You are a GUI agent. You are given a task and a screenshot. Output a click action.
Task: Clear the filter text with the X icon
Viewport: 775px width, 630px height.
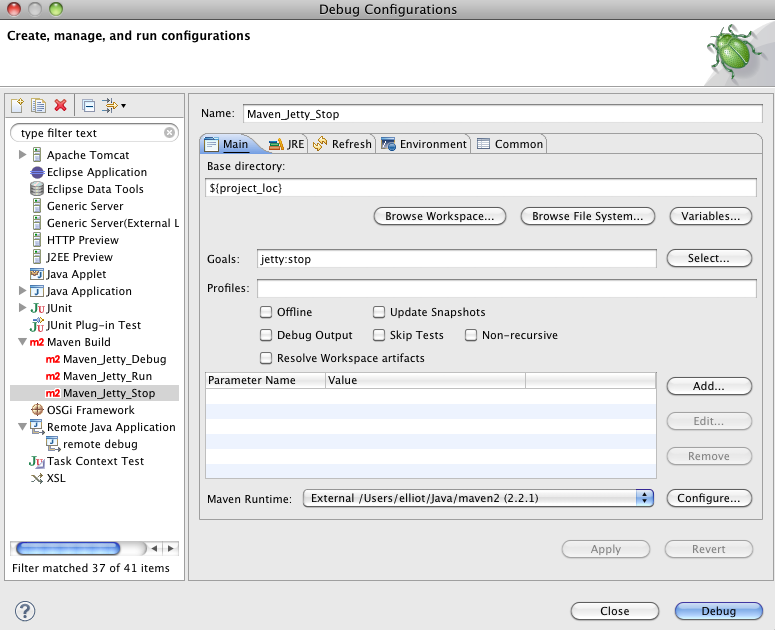(169, 132)
